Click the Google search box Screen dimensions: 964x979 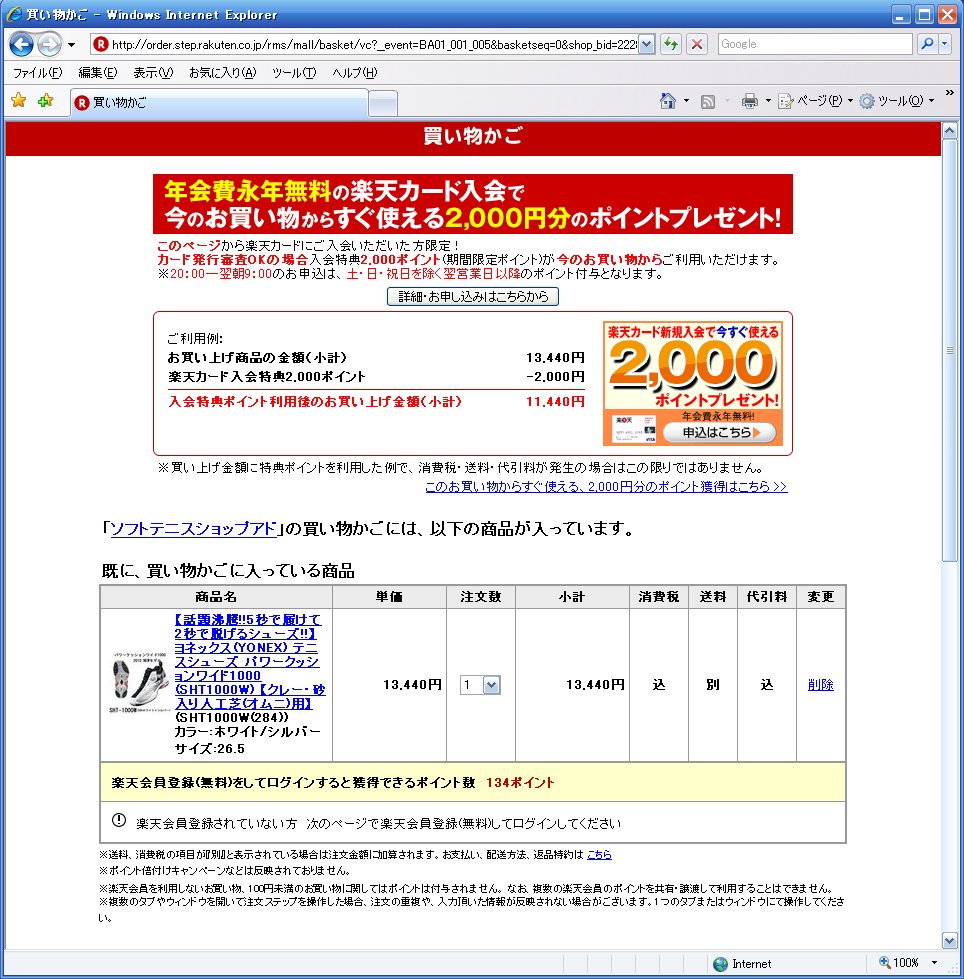815,44
